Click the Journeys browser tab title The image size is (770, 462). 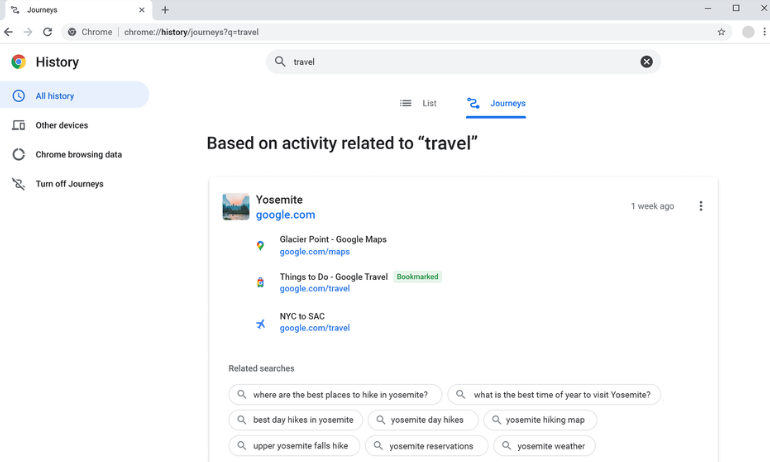[x=42, y=10]
